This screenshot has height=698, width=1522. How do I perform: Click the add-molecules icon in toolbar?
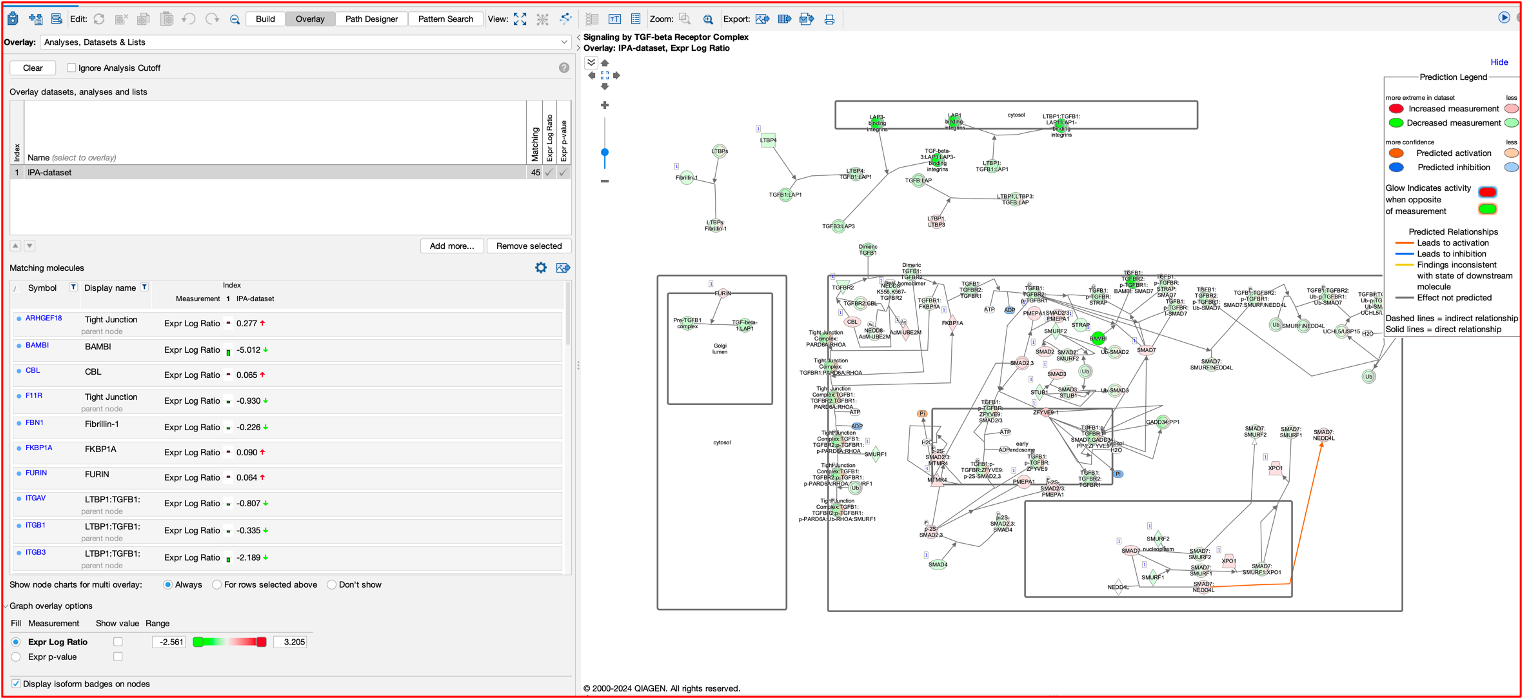(x=35, y=19)
